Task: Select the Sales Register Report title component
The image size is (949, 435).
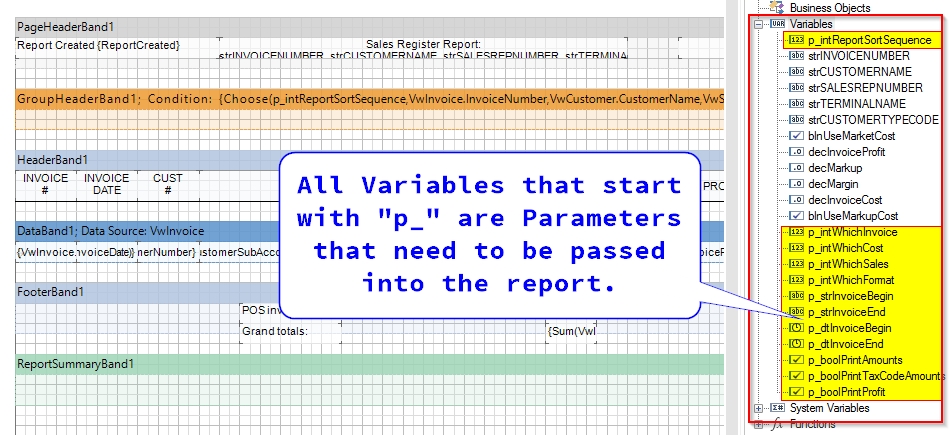Action: coord(423,48)
